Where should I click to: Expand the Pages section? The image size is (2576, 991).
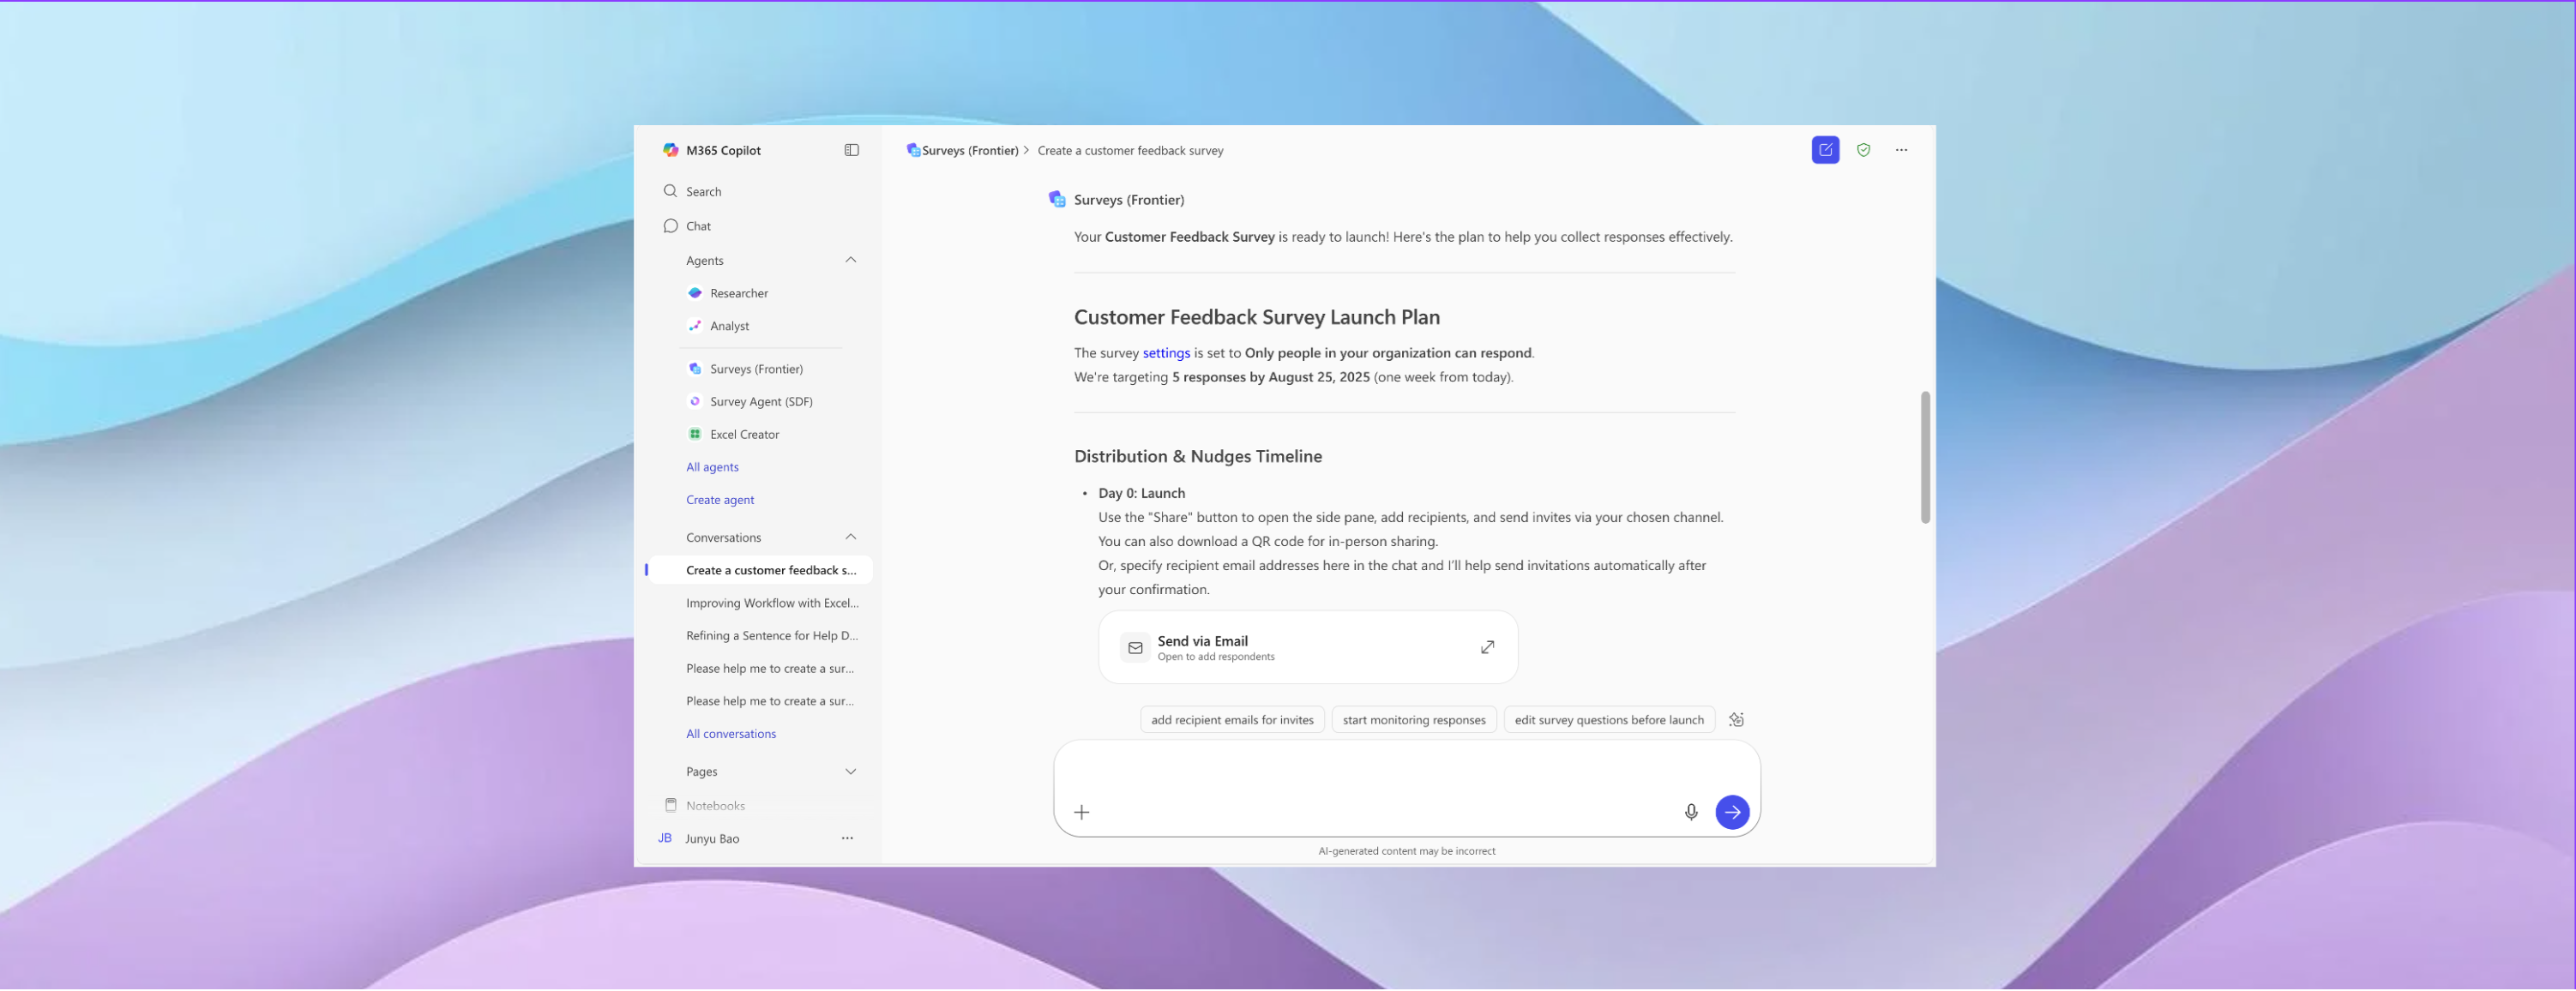(x=850, y=770)
